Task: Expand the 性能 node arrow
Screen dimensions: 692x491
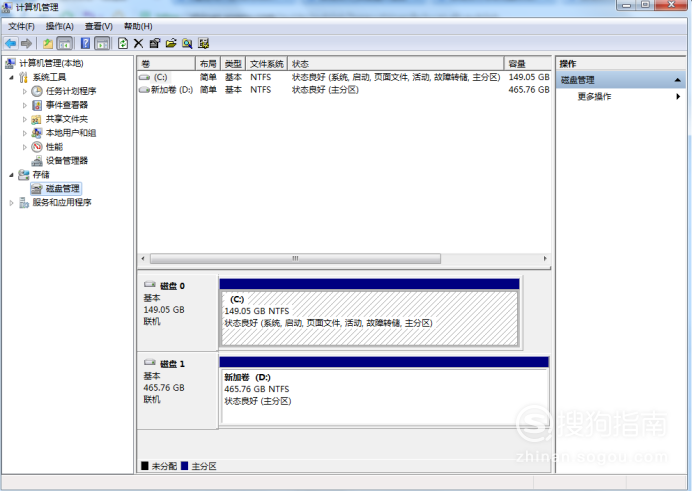Action: (x=25, y=147)
